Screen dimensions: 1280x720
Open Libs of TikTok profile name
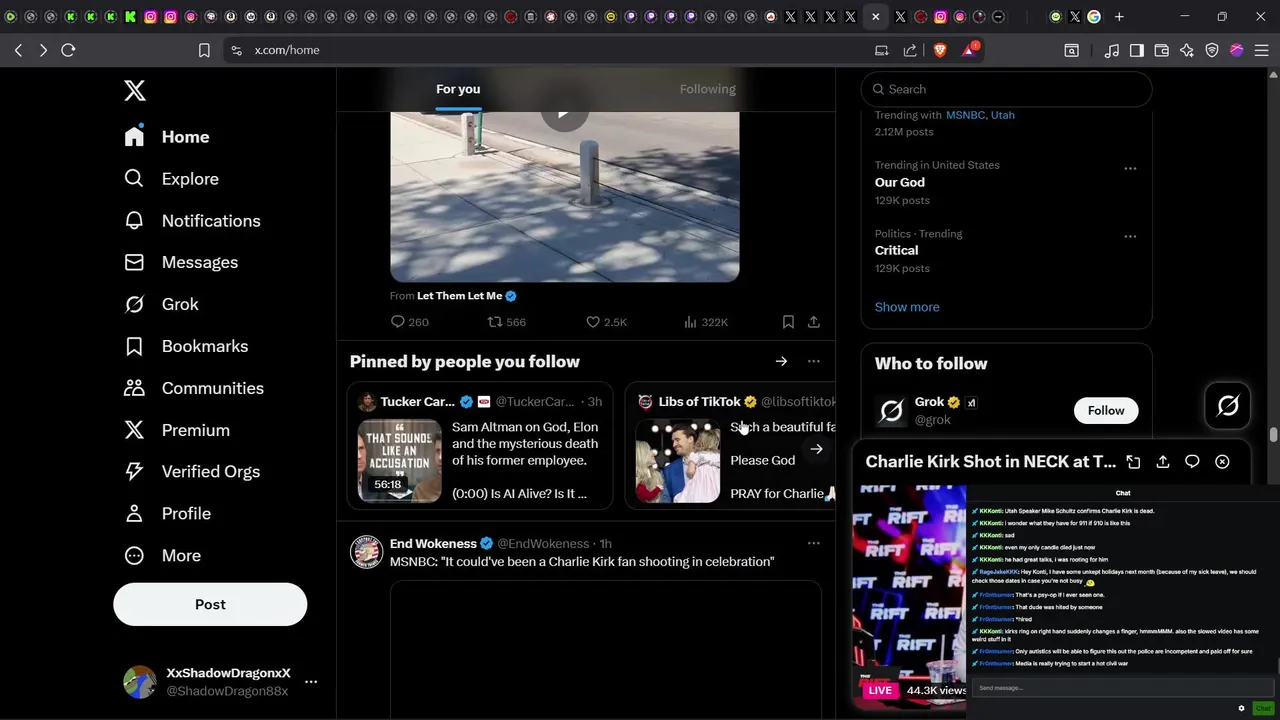click(699, 402)
